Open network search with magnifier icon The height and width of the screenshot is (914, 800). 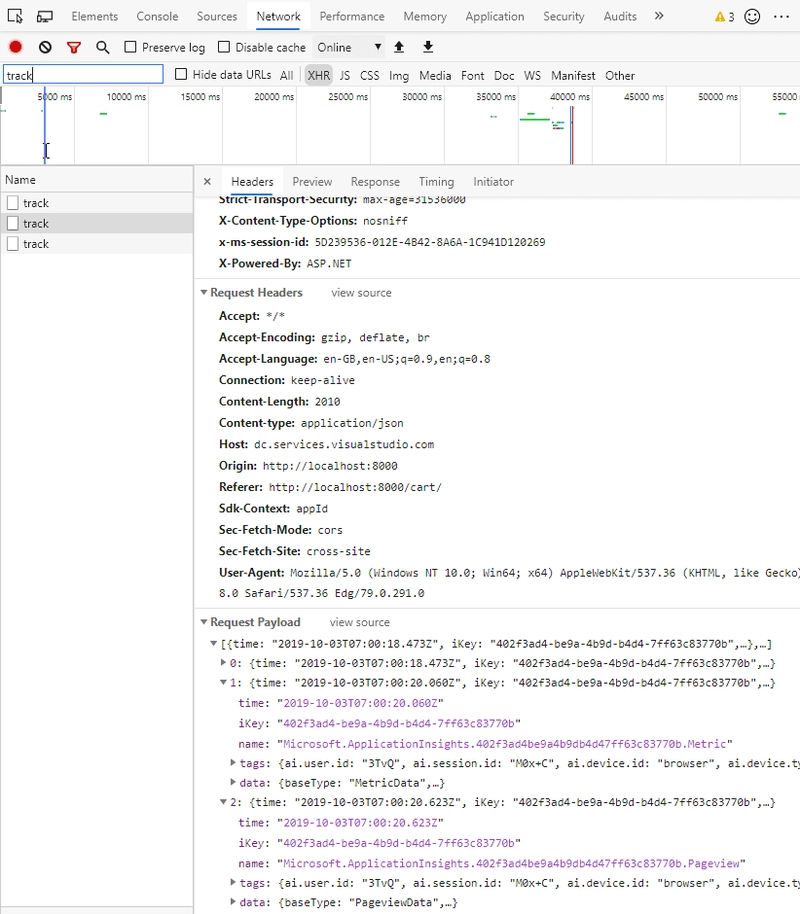point(103,47)
